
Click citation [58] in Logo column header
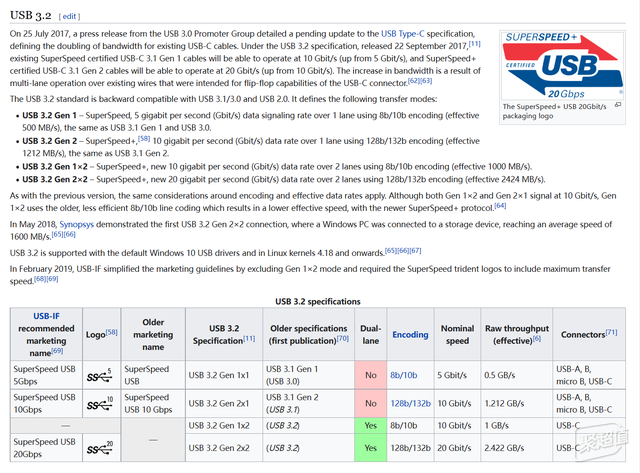pyautogui.click(x=111, y=332)
